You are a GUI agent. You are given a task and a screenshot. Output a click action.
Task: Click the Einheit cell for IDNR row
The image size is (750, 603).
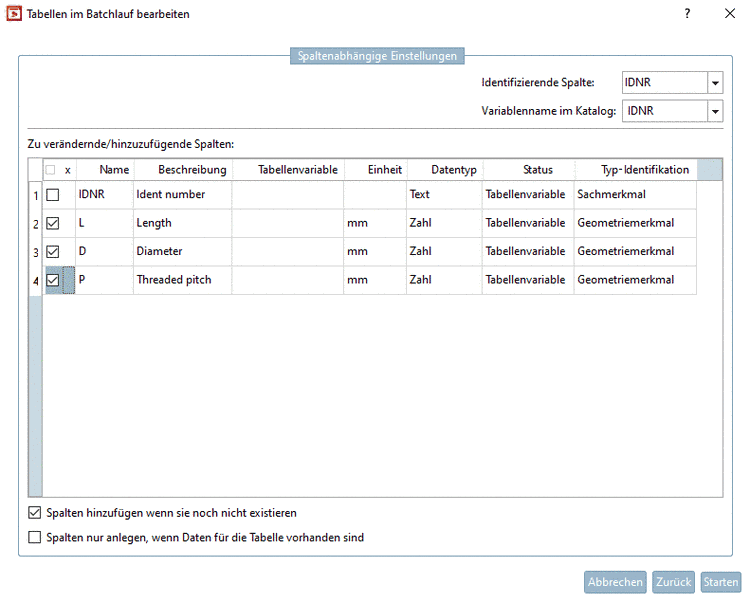374,195
